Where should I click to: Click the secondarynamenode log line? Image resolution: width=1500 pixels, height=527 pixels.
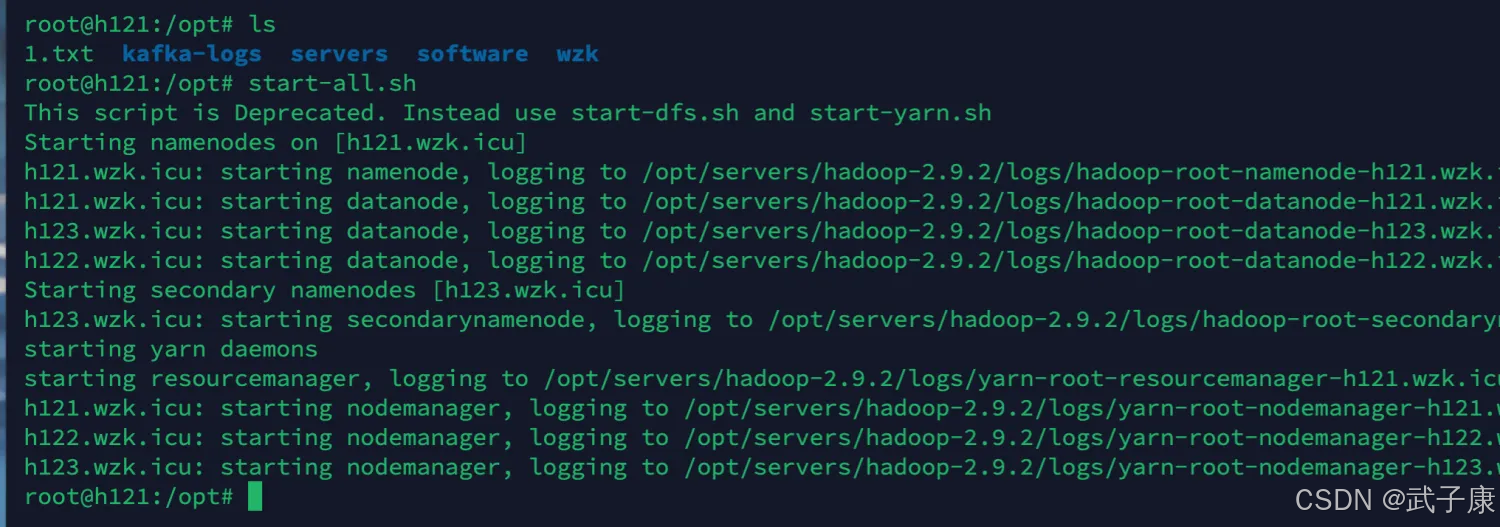click(762, 319)
